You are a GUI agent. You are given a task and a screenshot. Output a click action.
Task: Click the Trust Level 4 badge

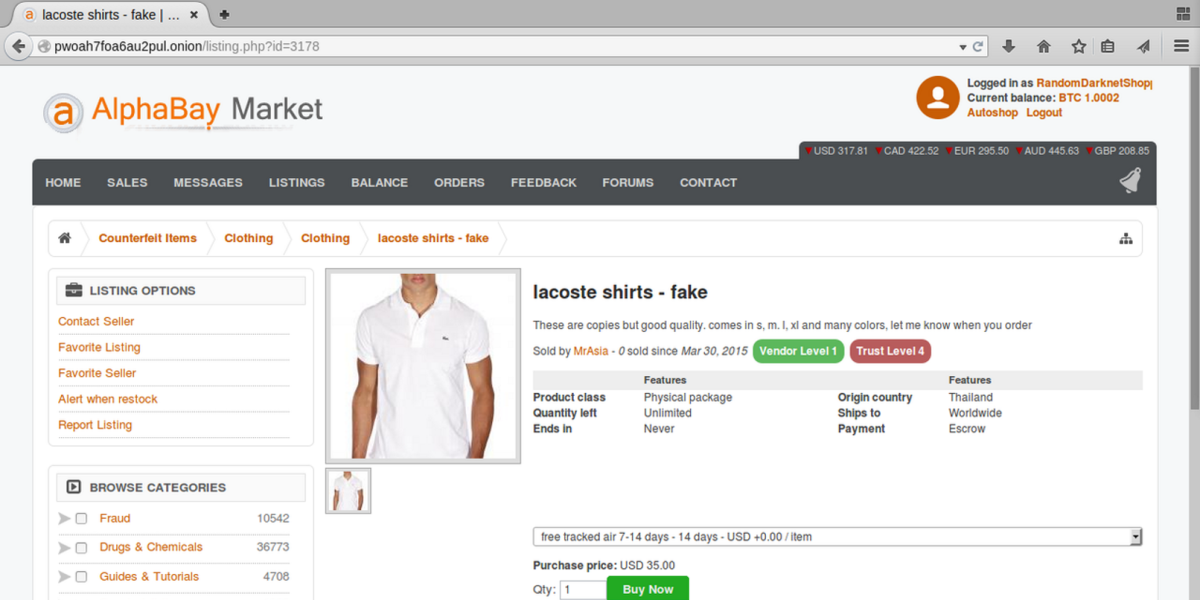(x=890, y=351)
